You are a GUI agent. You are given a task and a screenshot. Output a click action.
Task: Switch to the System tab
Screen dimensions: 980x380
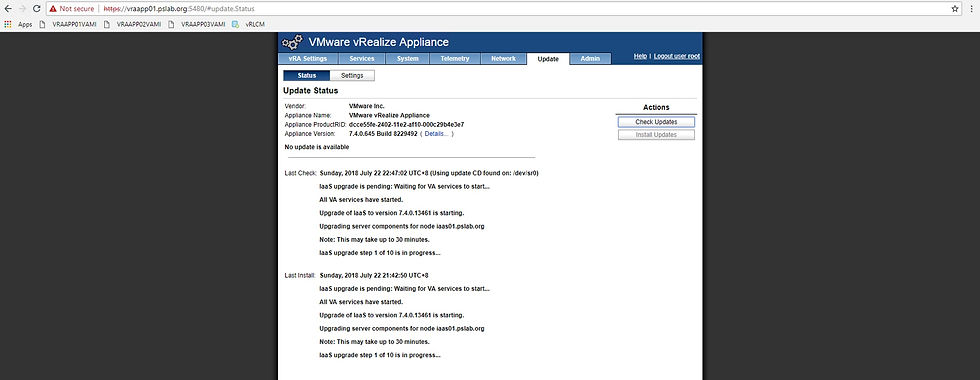tap(408, 59)
